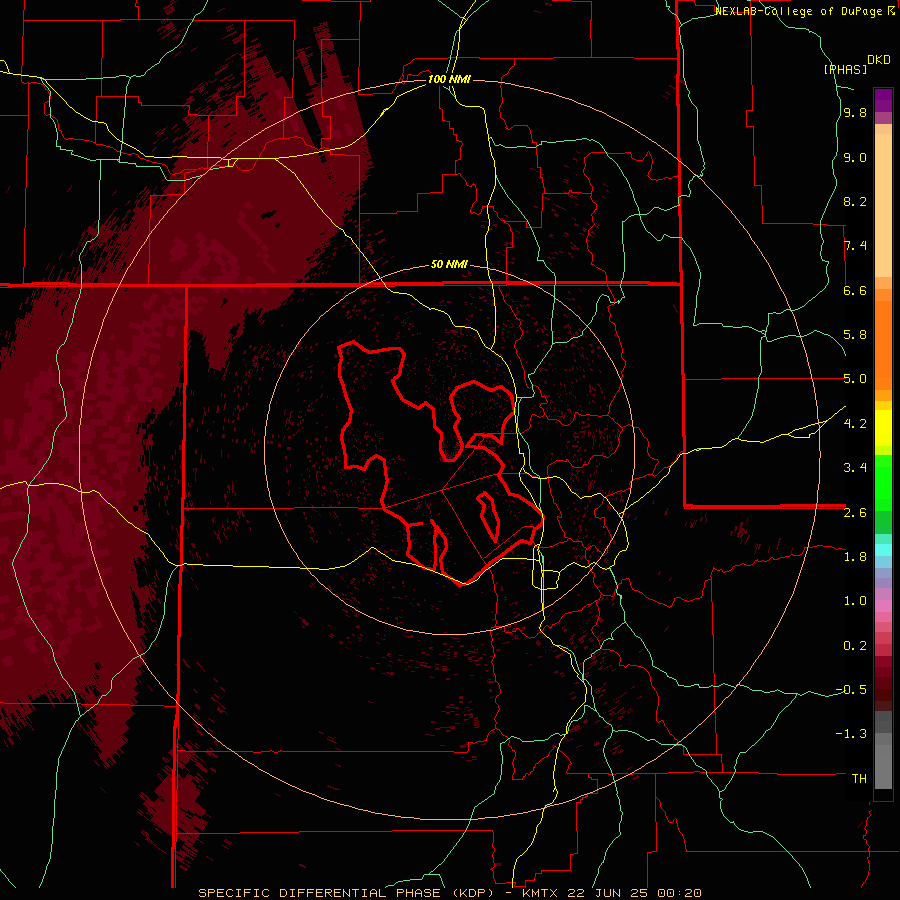Click the -0.5 value on the color scale
This screenshot has height=900, width=900.
851,690
